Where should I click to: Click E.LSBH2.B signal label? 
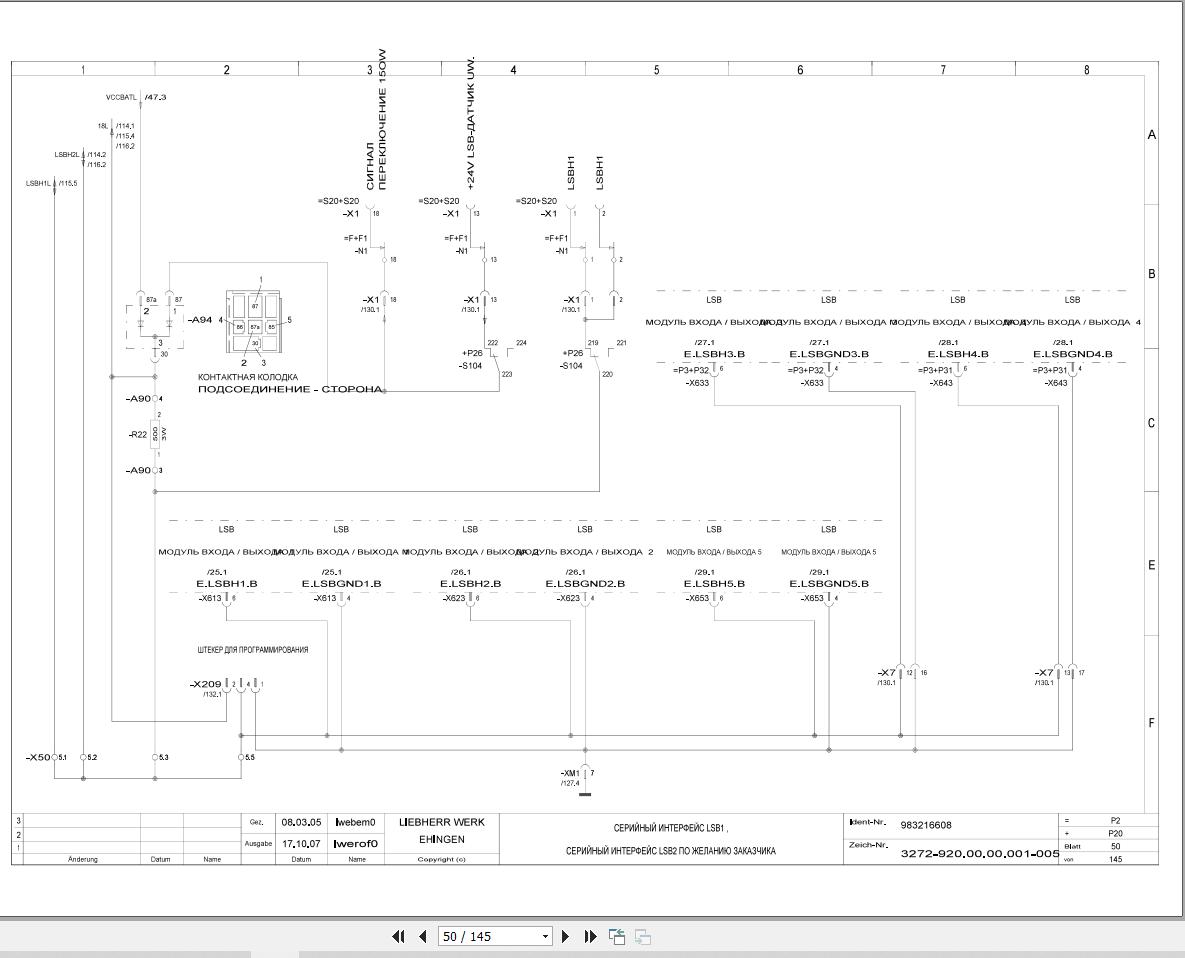470,584
